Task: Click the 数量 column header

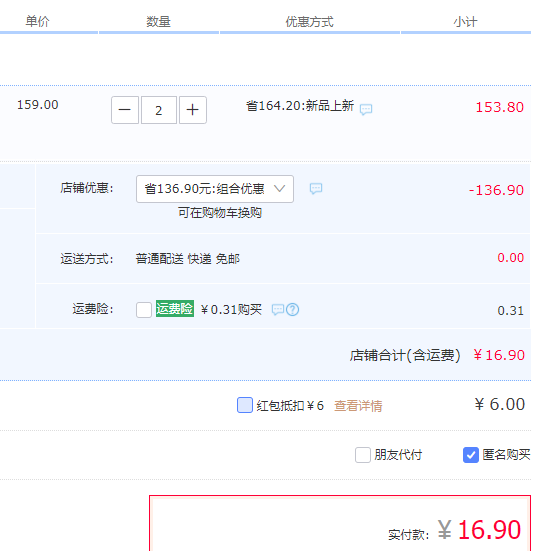Action: tap(159, 22)
